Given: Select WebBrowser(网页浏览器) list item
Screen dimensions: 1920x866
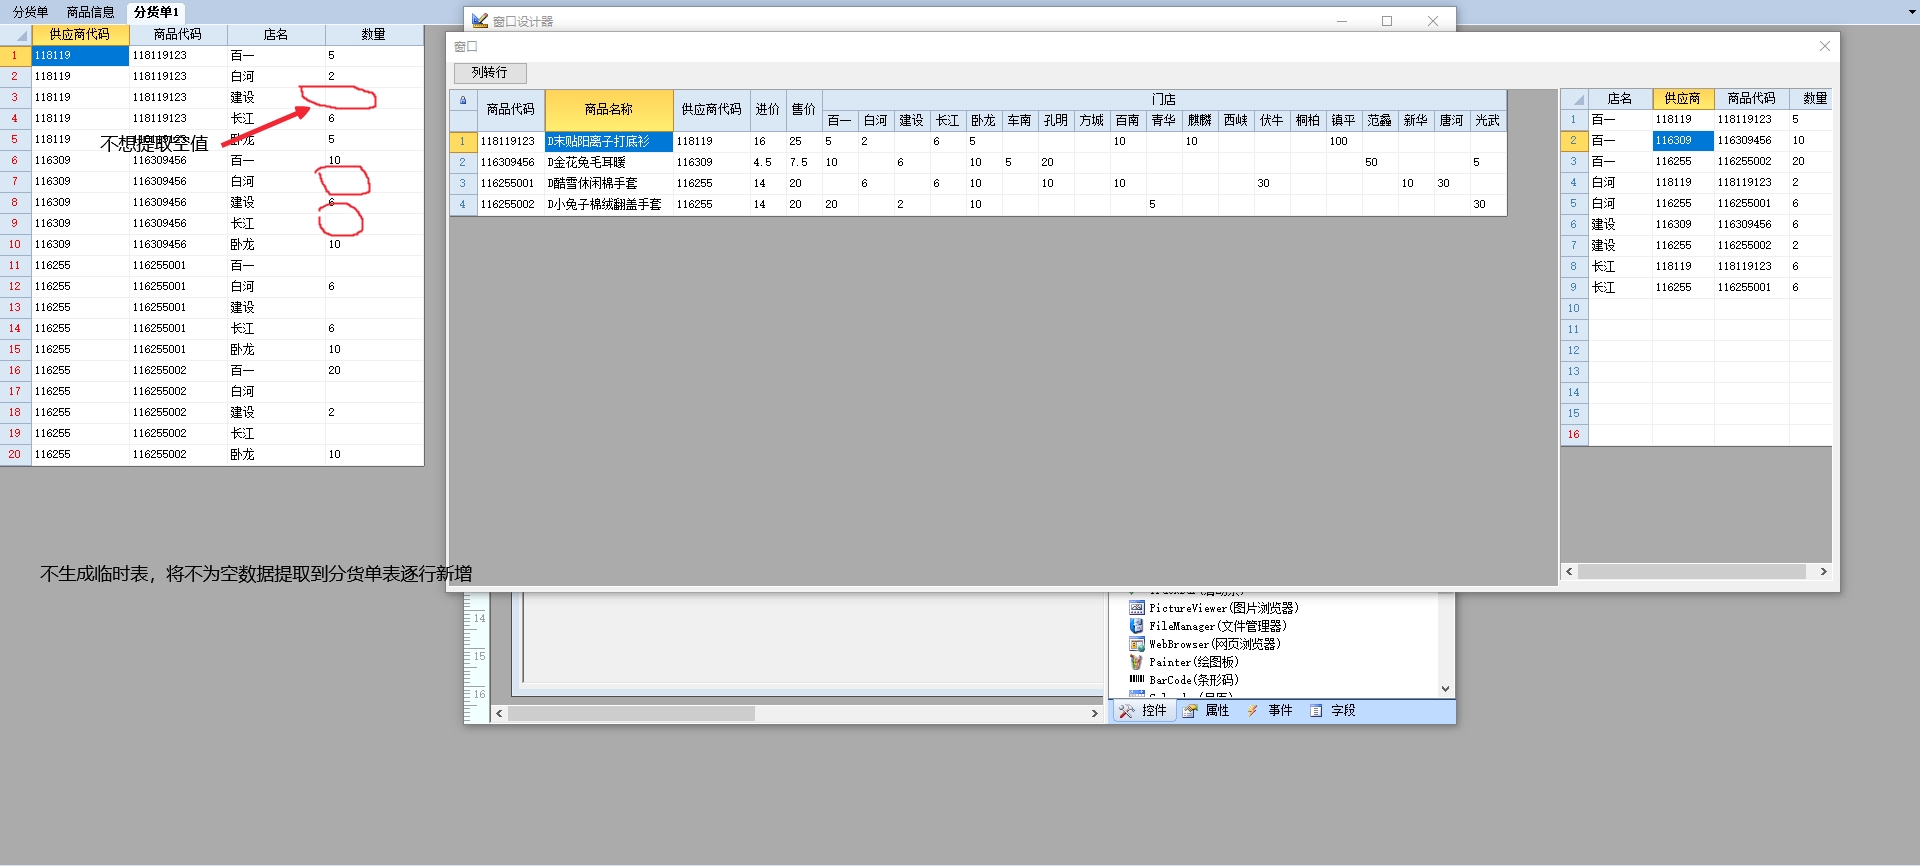Looking at the screenshot, I should click(1214, 644).
